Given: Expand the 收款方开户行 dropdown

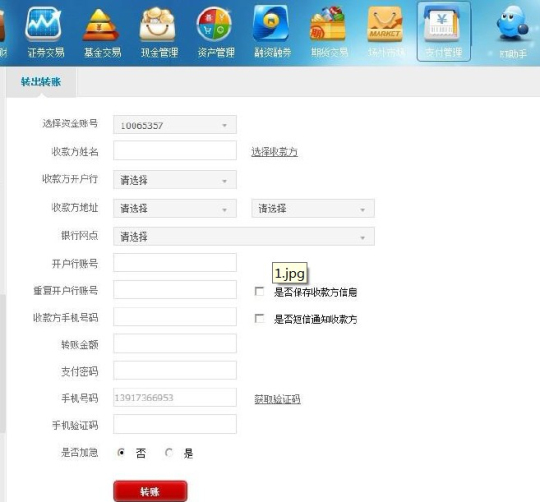Looking at the screenshot, I should pos(175,180).
